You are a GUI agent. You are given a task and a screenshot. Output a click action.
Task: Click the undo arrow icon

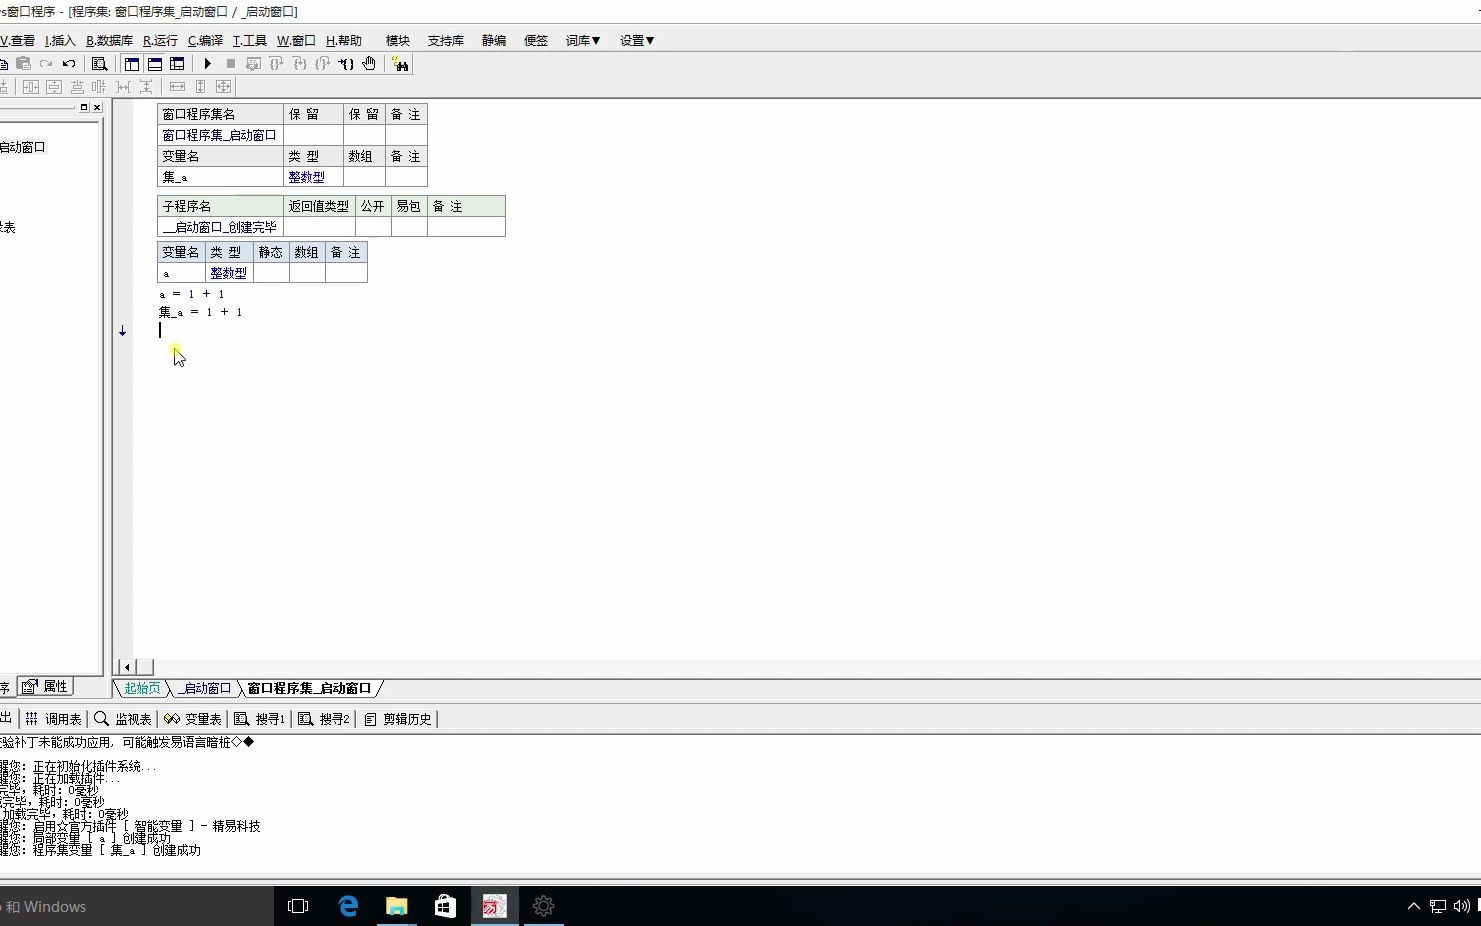click(x=69, y=64)
